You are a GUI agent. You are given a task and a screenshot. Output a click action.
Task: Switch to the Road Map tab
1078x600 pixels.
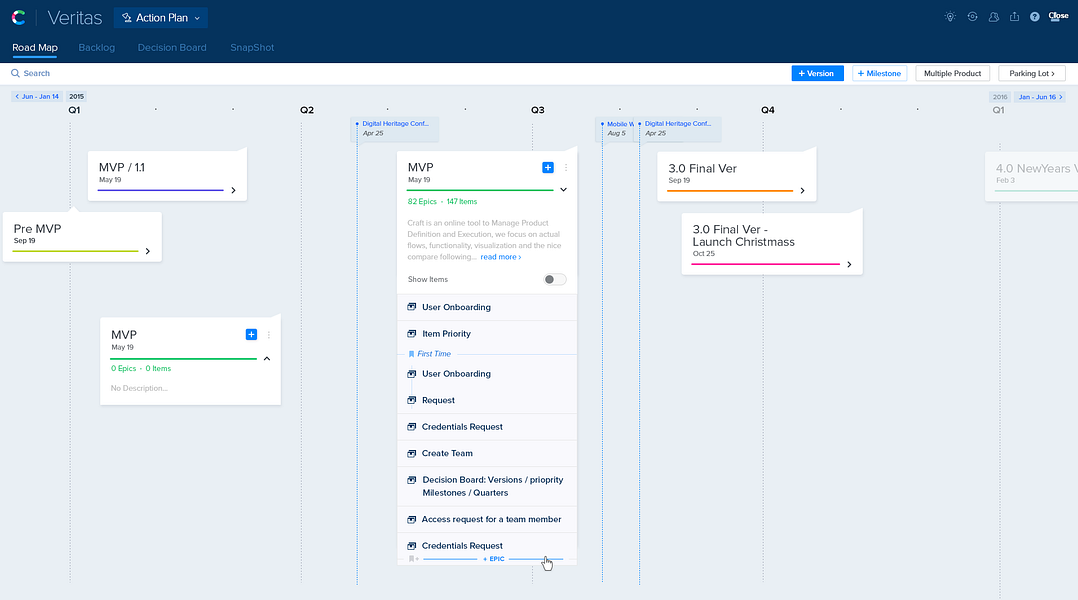35,47
